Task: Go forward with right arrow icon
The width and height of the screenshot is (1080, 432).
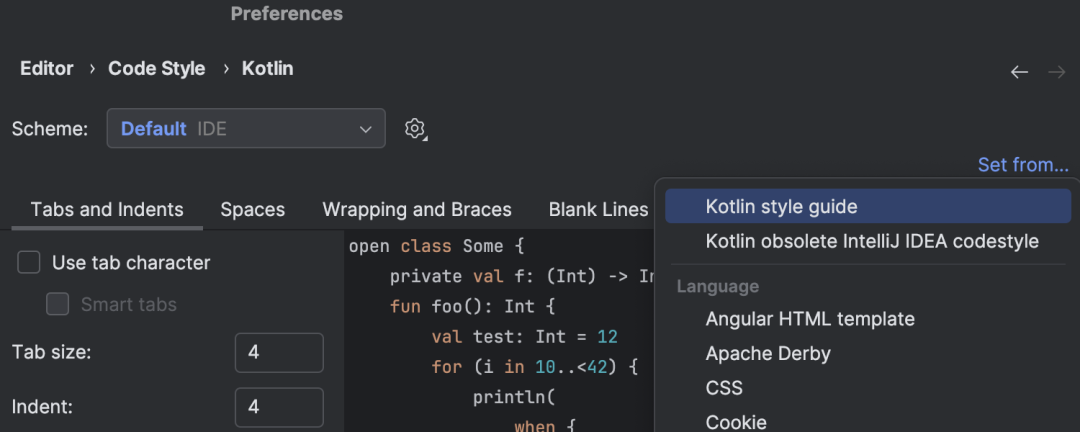Action: [x=1057, y=72]
